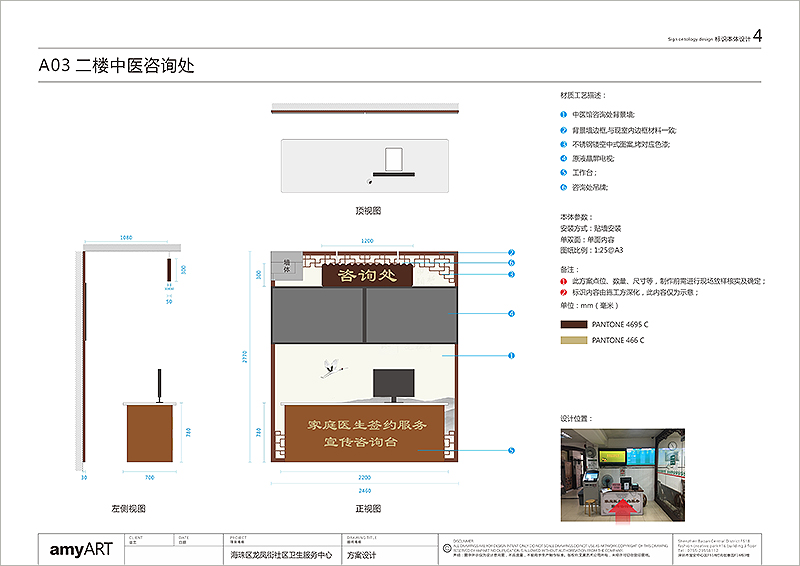Click the PANTONE 4695 C label

(x=620, y=325)
